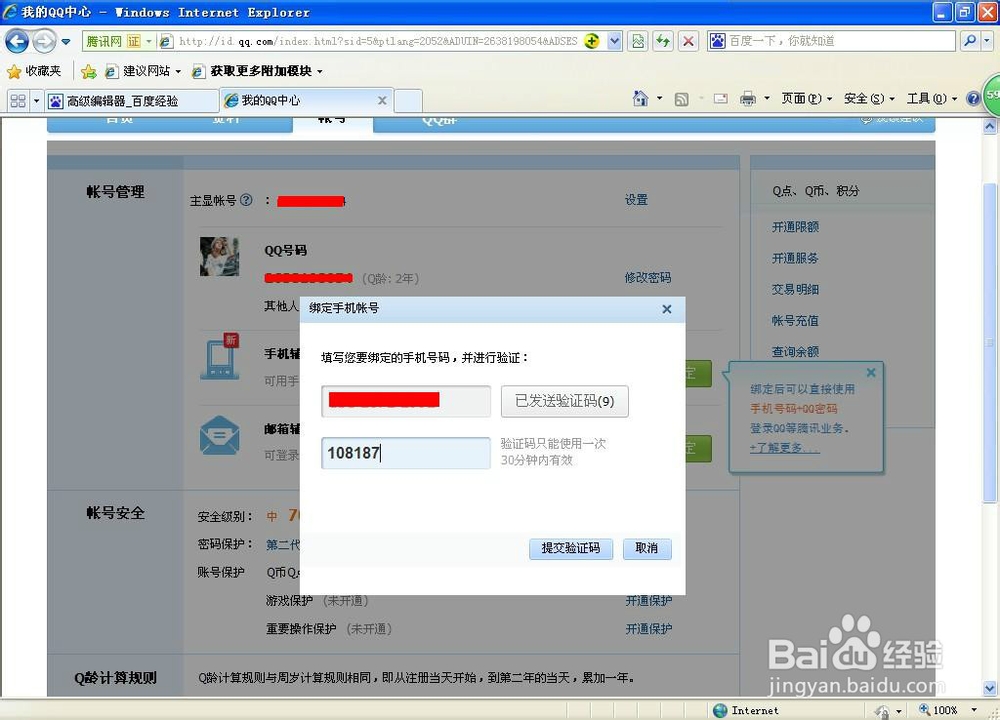1000x720 pixels.
Task: Click 开通保护 link for 重要操作保护
Action: point(649,629)
